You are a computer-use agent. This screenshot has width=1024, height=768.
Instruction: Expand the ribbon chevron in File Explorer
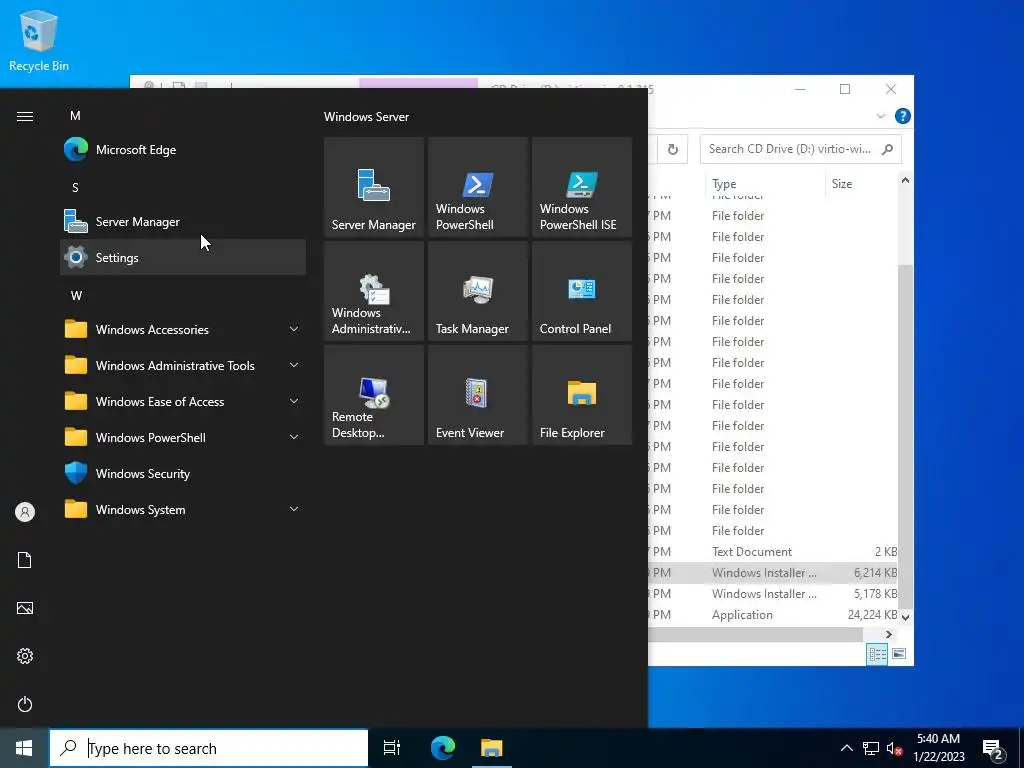pos(880,116)
